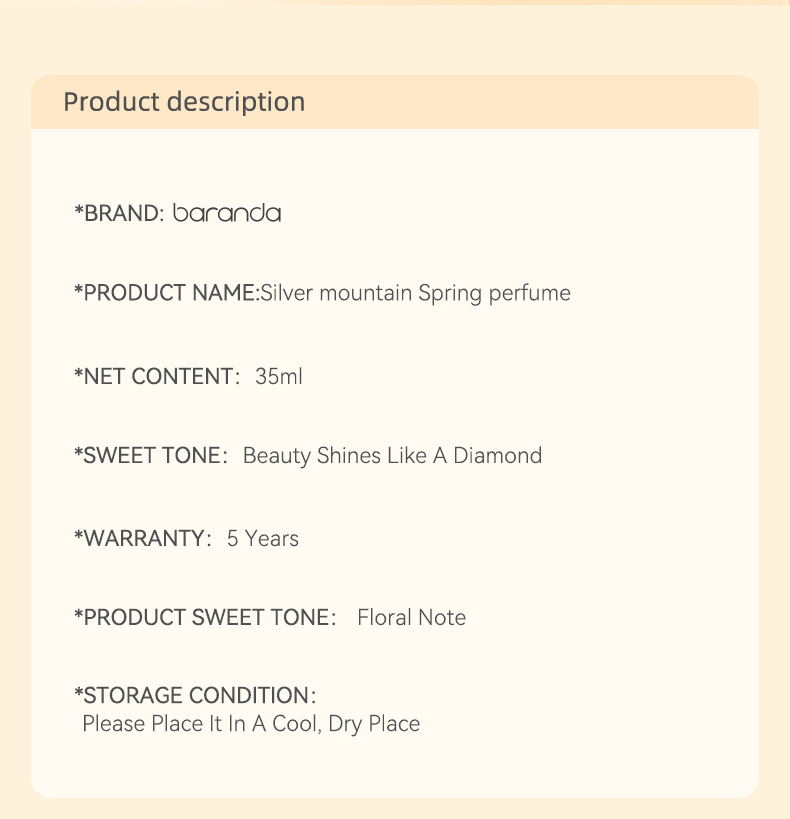Click the word "perfume" in product name
790x819 pixels.
point(529,293)
